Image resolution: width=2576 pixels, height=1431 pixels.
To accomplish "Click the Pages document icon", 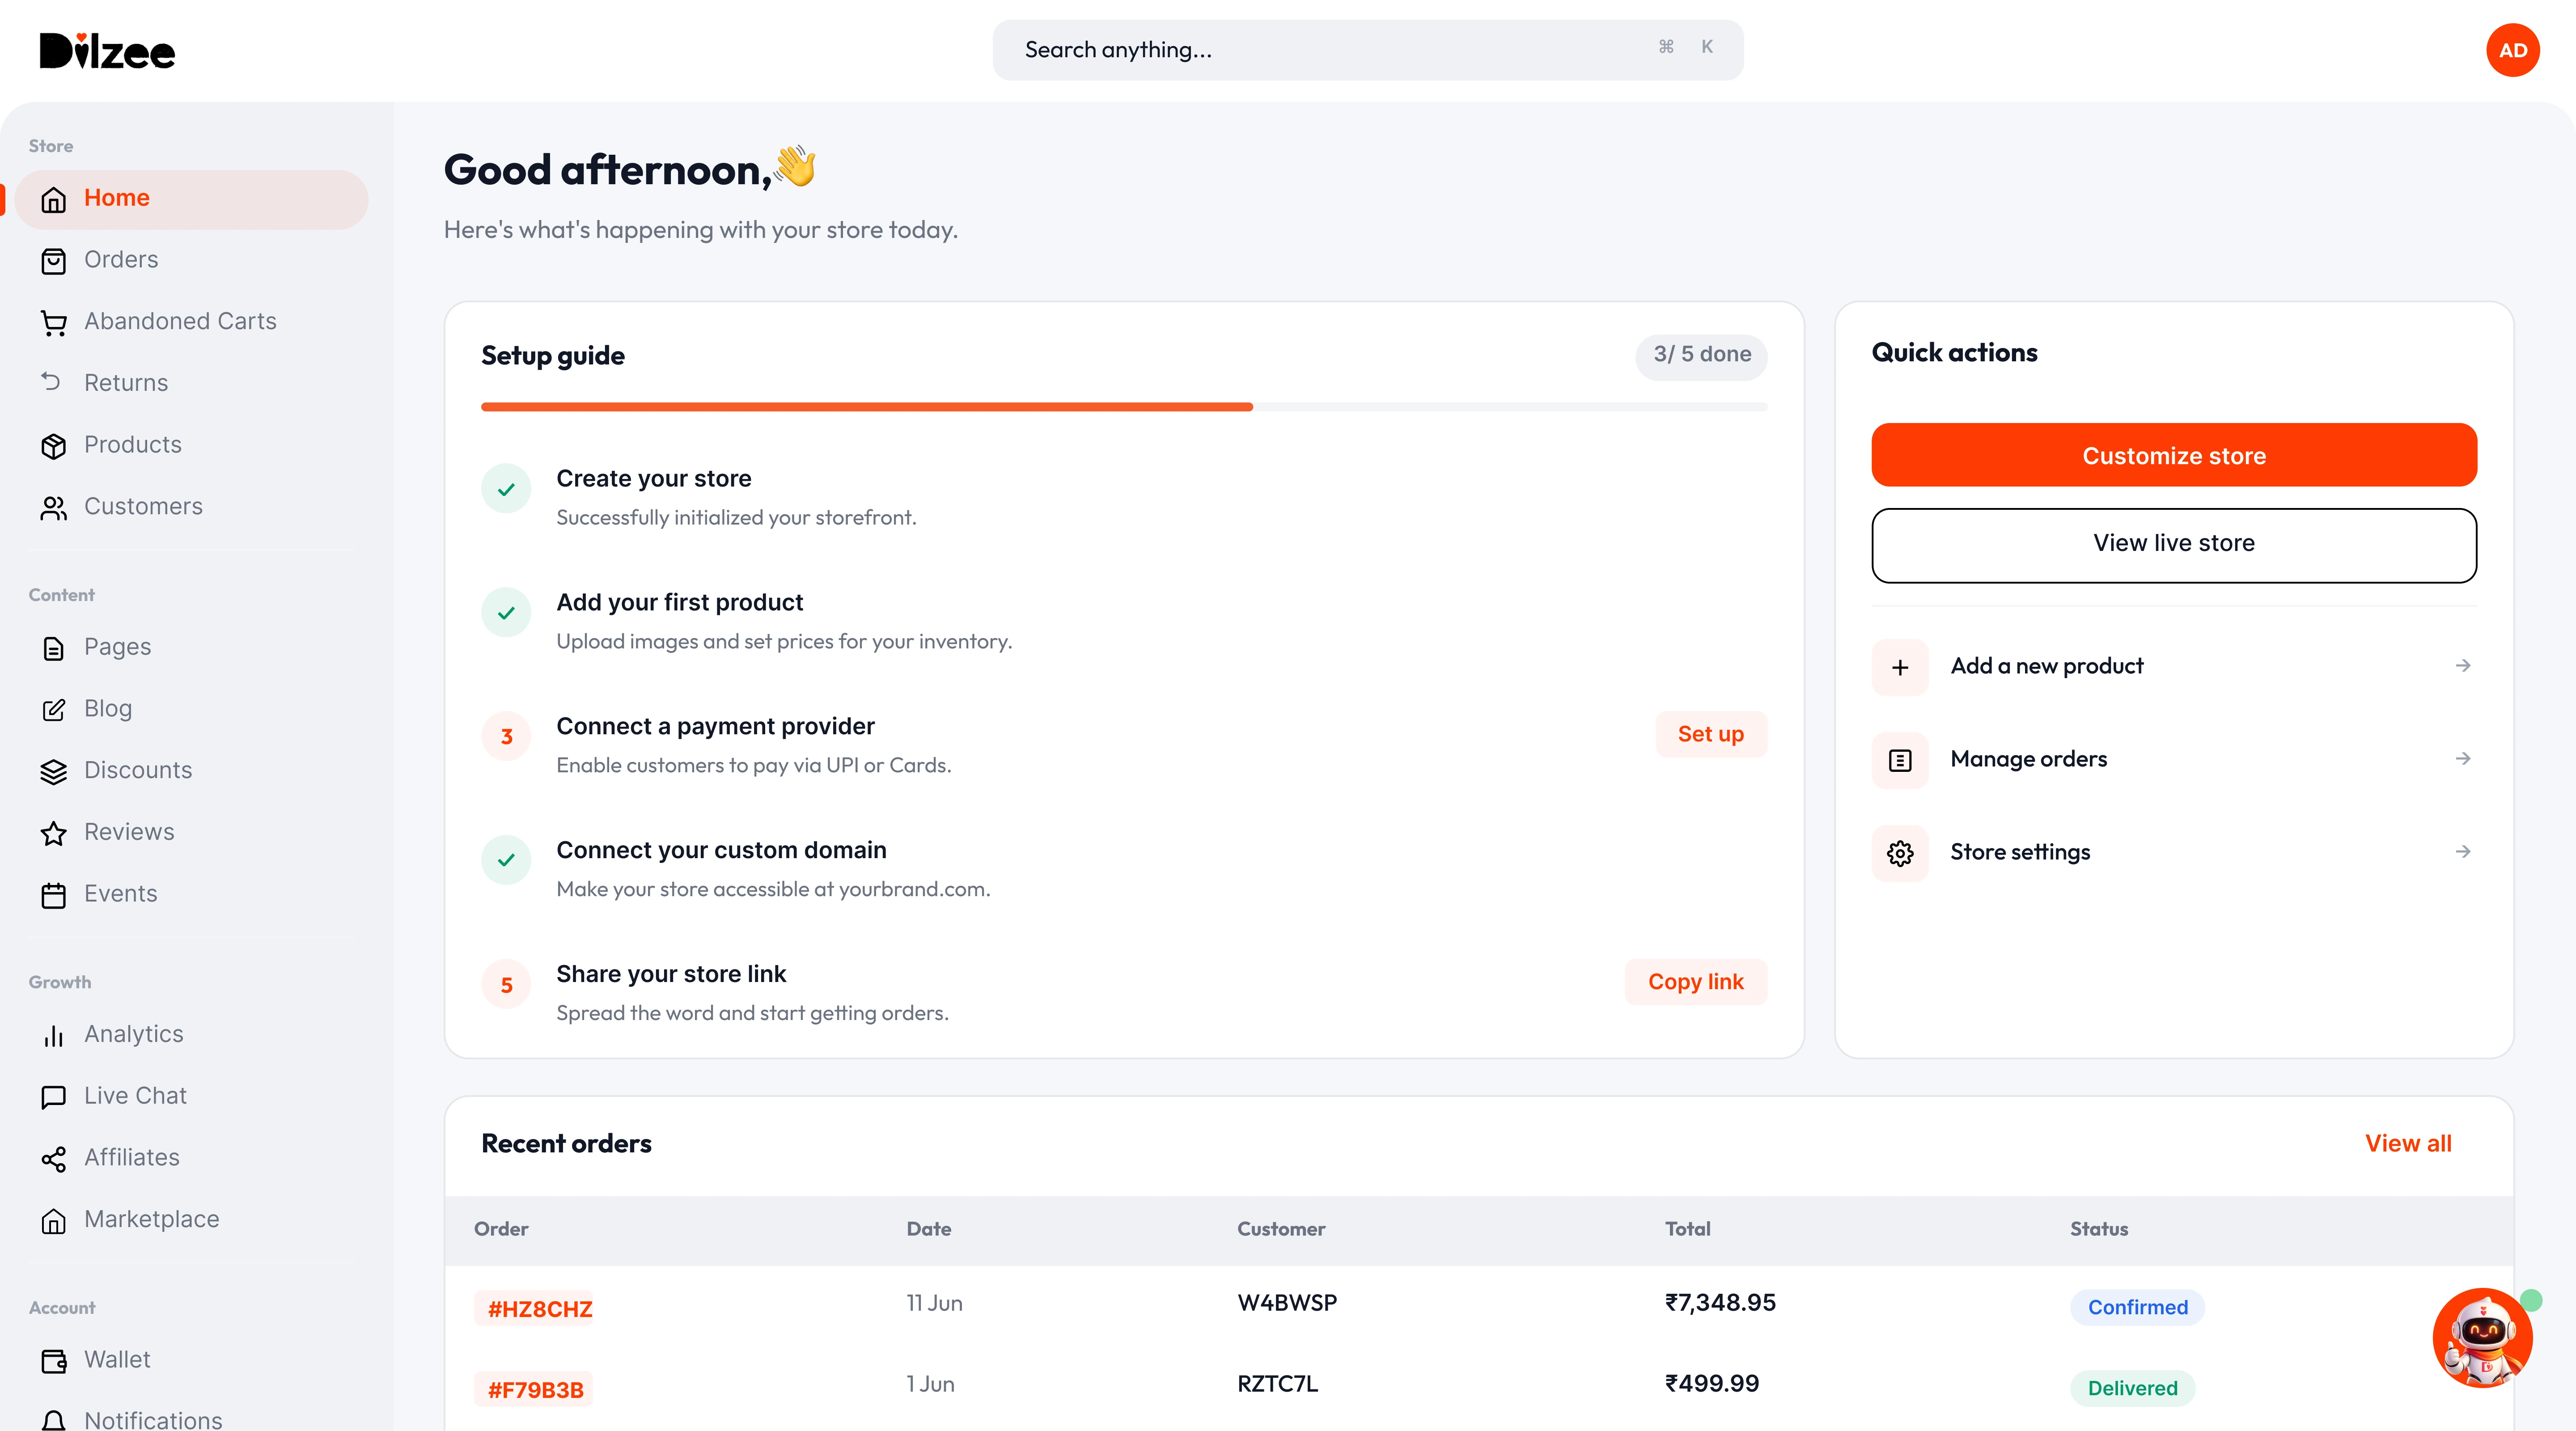I will point(54,648).
